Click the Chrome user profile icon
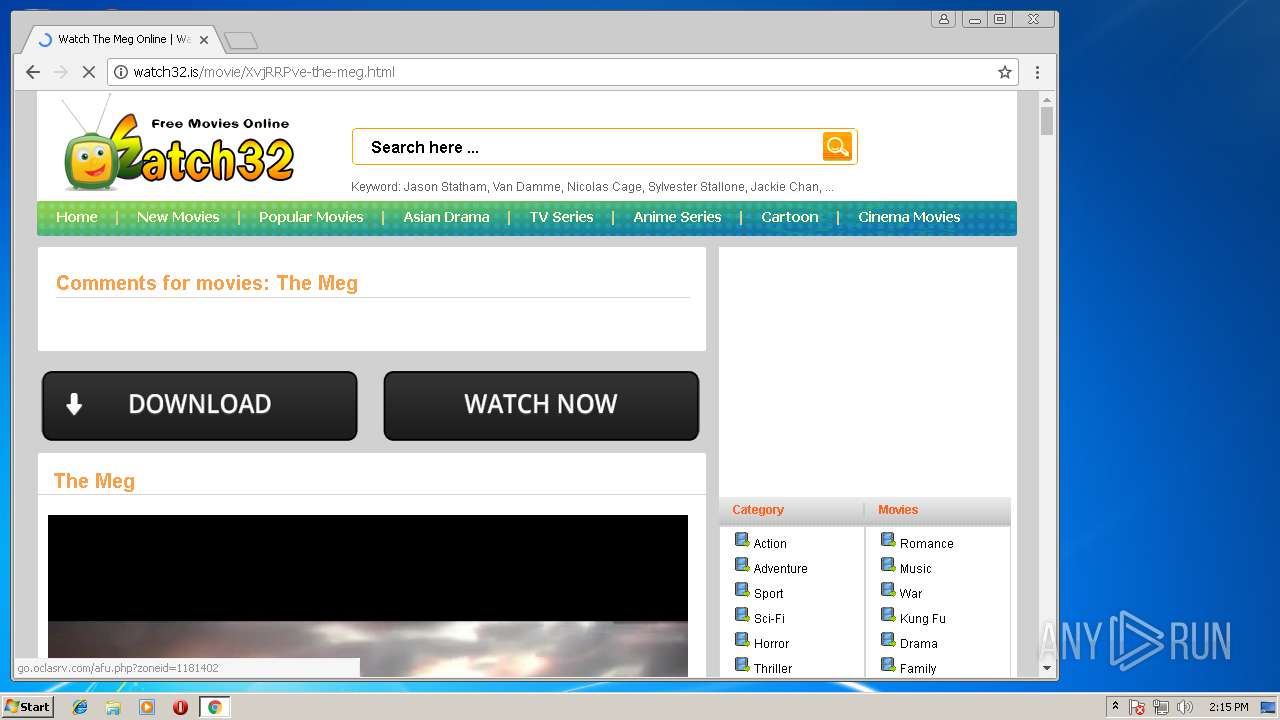Viewport: 1280px width, 720px height. (943, 19)
